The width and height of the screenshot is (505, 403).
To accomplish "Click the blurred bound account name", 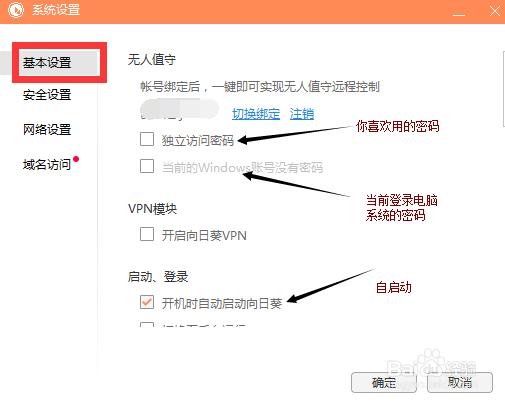I will pyautogui.click(x=179, y=109).
